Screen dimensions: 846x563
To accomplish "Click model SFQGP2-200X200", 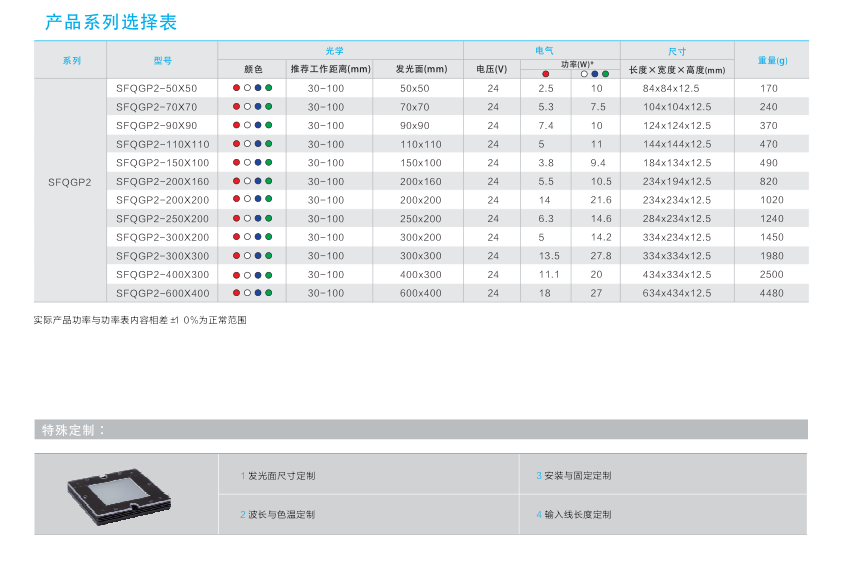I will point(162,200).
